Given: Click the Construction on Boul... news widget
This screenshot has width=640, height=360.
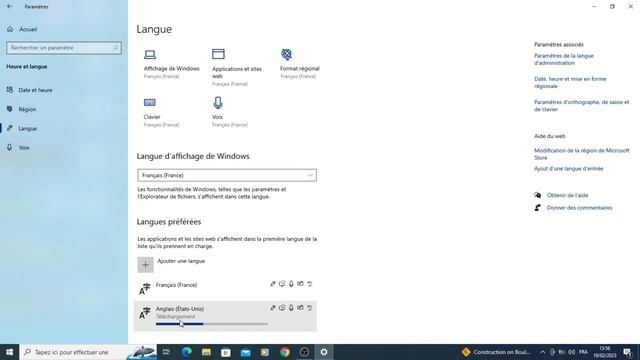Looking at the screenshot, I should pos(496,352).
